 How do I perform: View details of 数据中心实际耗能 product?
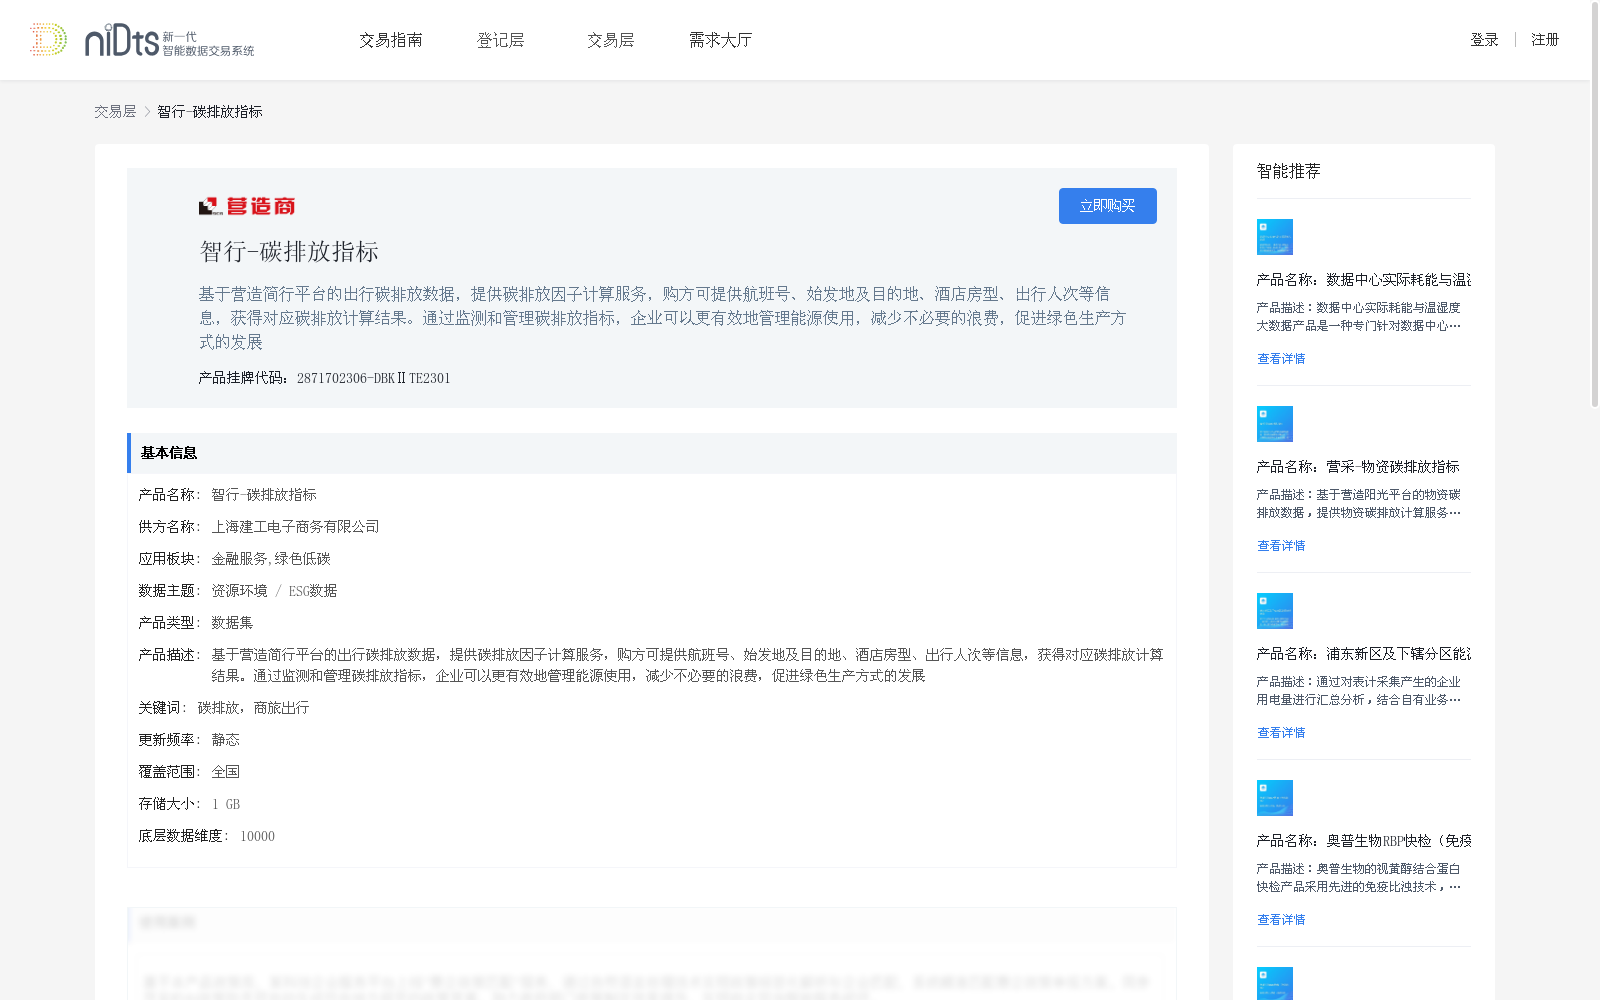point(1281,359)
